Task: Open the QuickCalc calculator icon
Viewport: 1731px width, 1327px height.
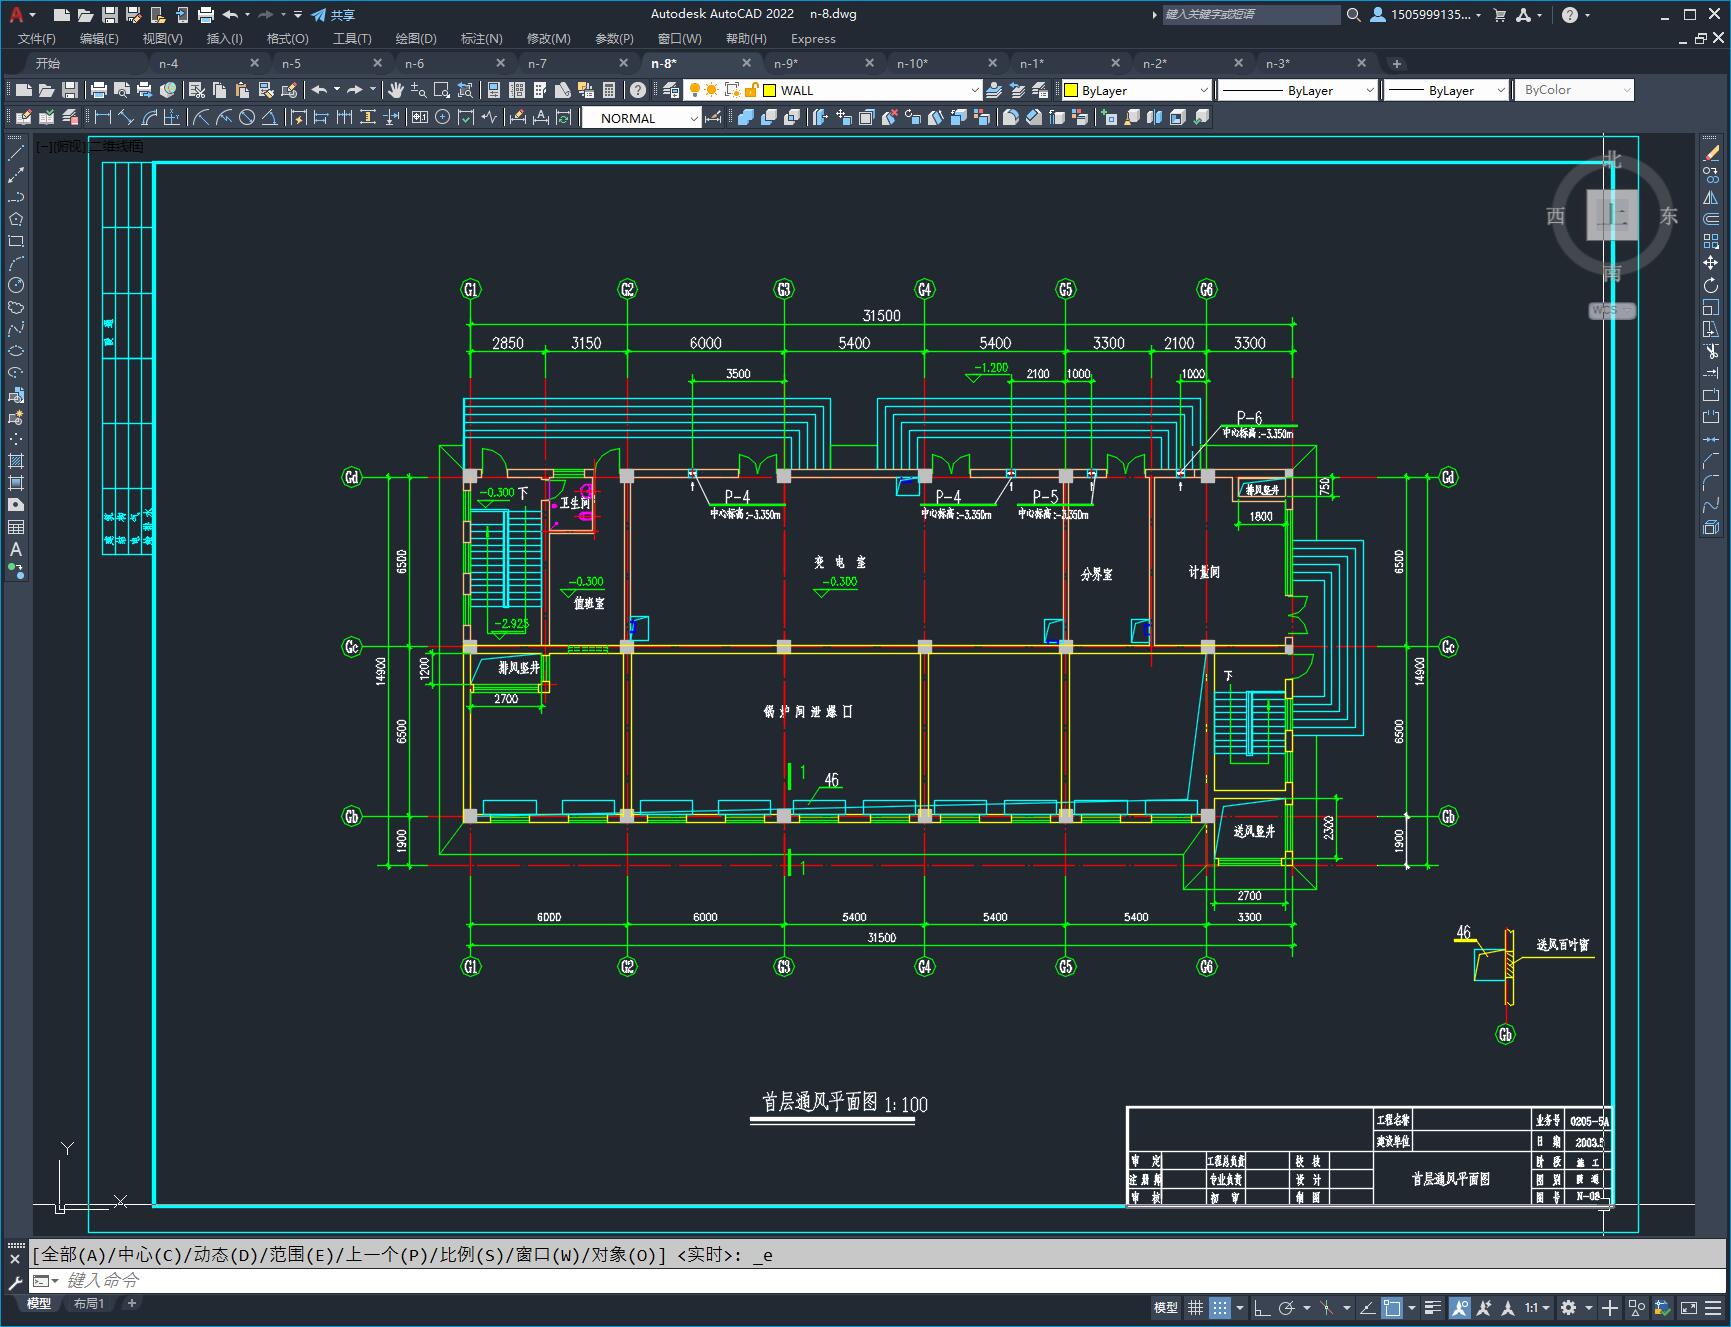Action: 609,90
